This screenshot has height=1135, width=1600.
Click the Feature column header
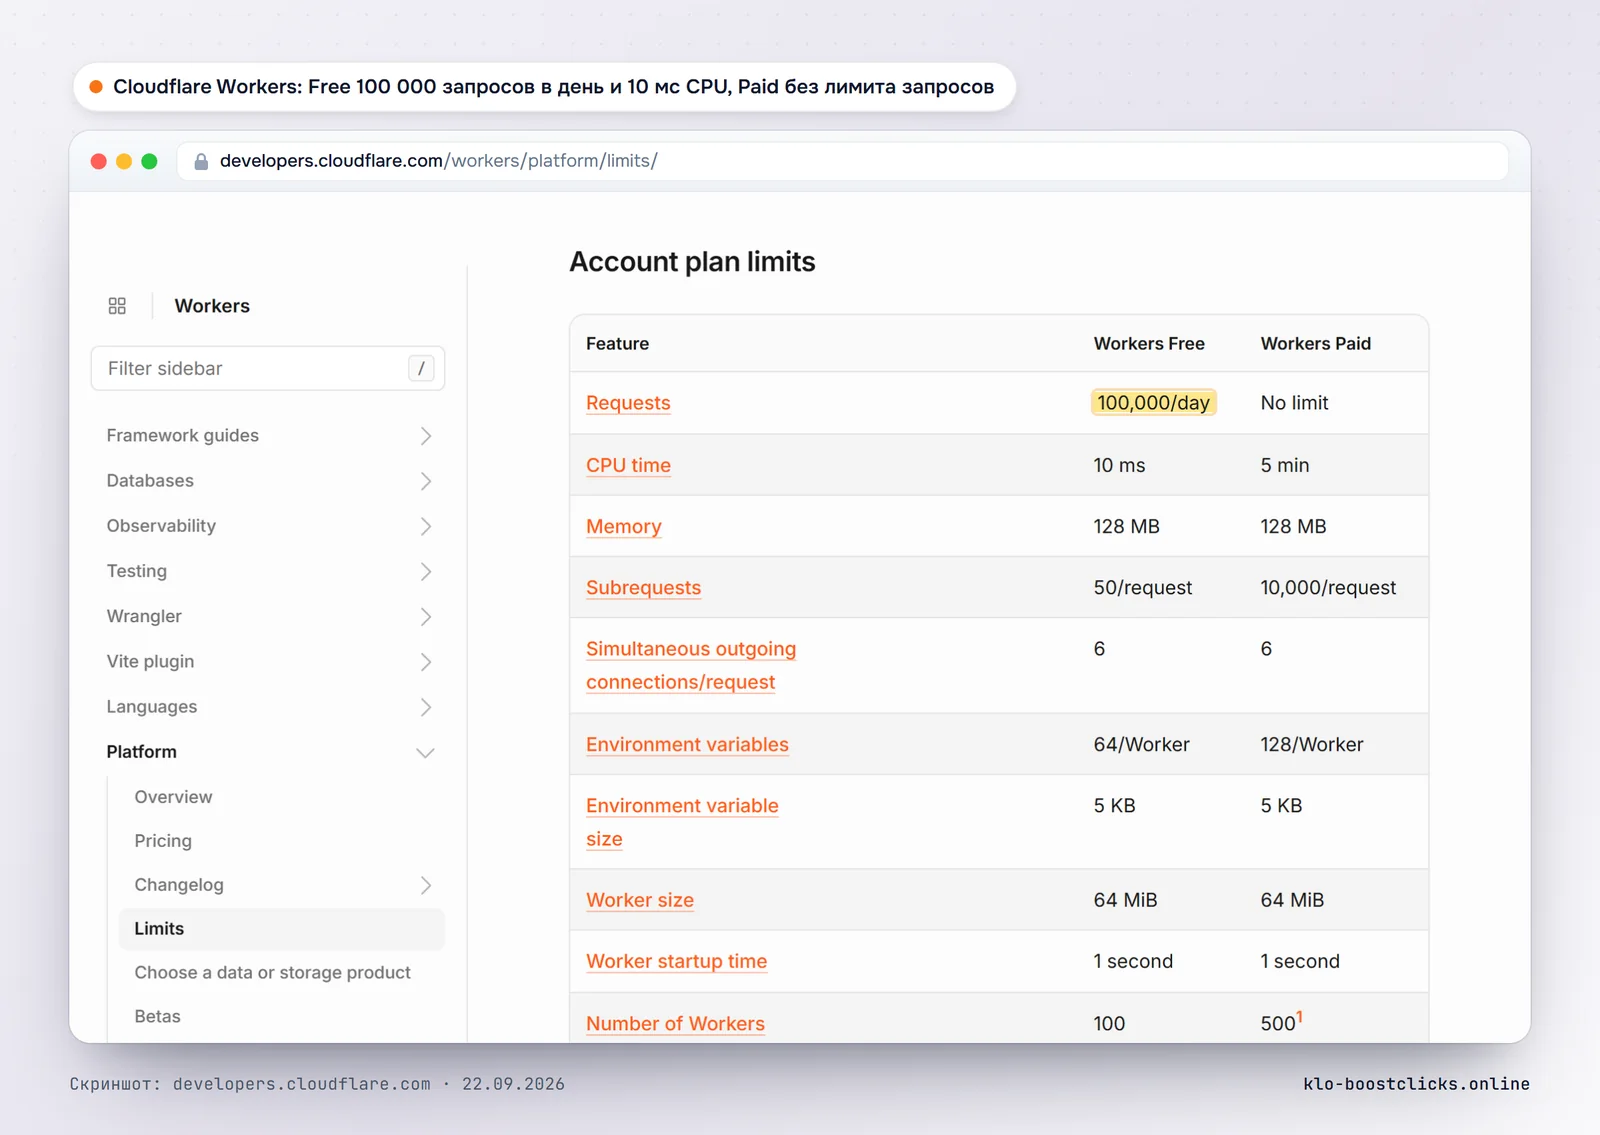pos(617,344)
